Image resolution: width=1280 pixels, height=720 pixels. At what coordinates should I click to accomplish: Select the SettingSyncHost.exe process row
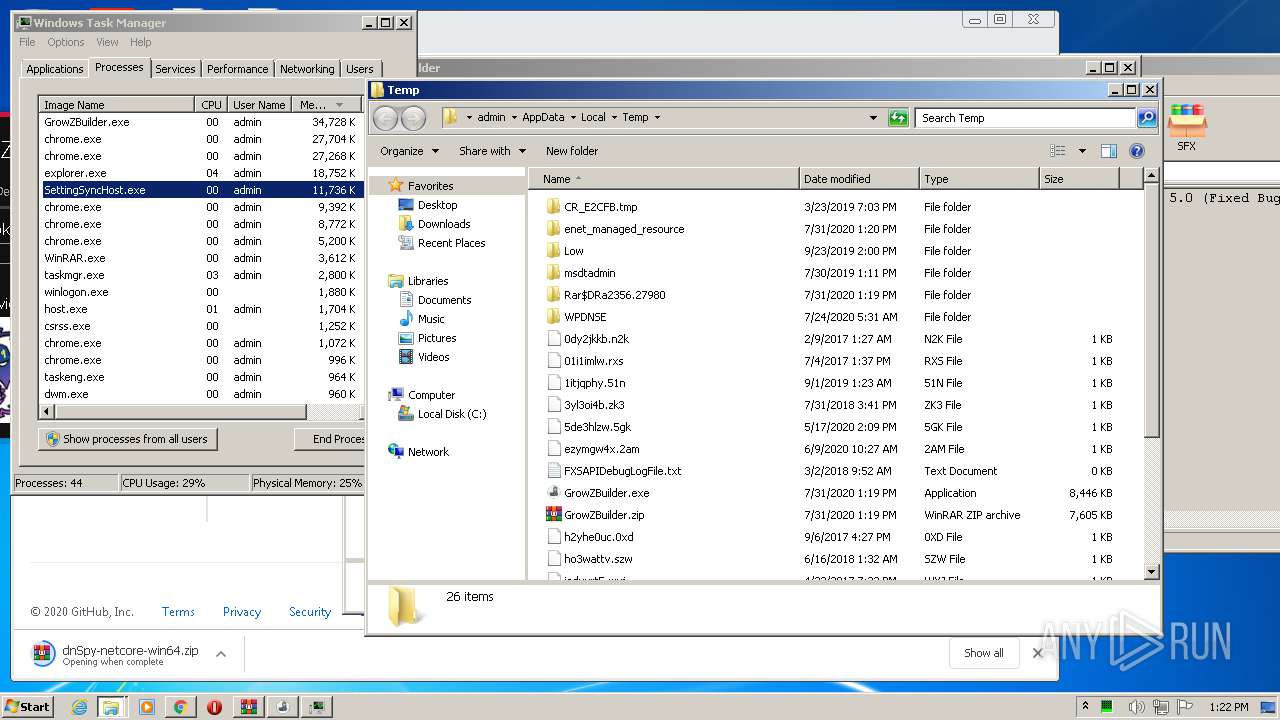(x=199, y=190)
